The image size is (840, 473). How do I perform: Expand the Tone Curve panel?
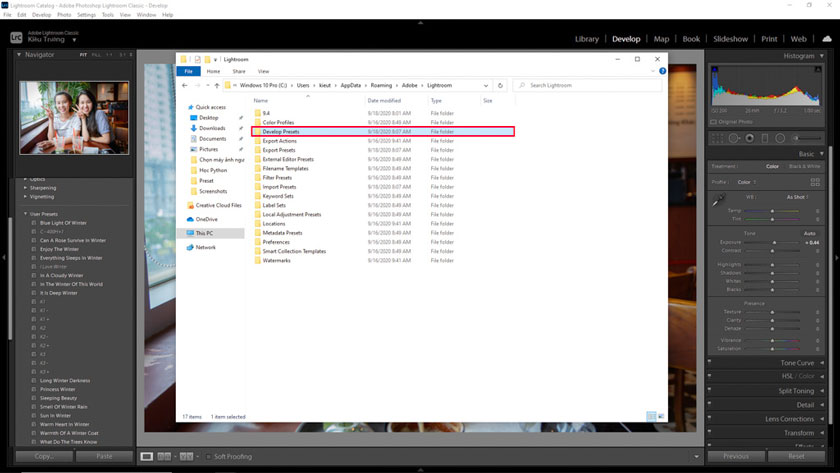[x=822, y=363]
